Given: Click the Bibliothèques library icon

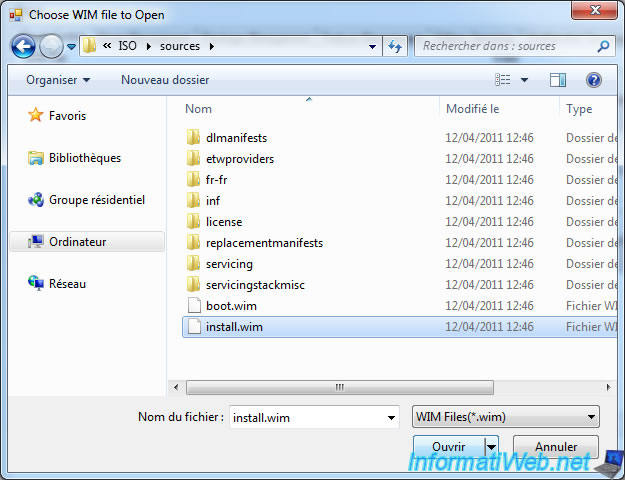Looking at the screenshot, I should pyautogui.click(x=35, y=158).
